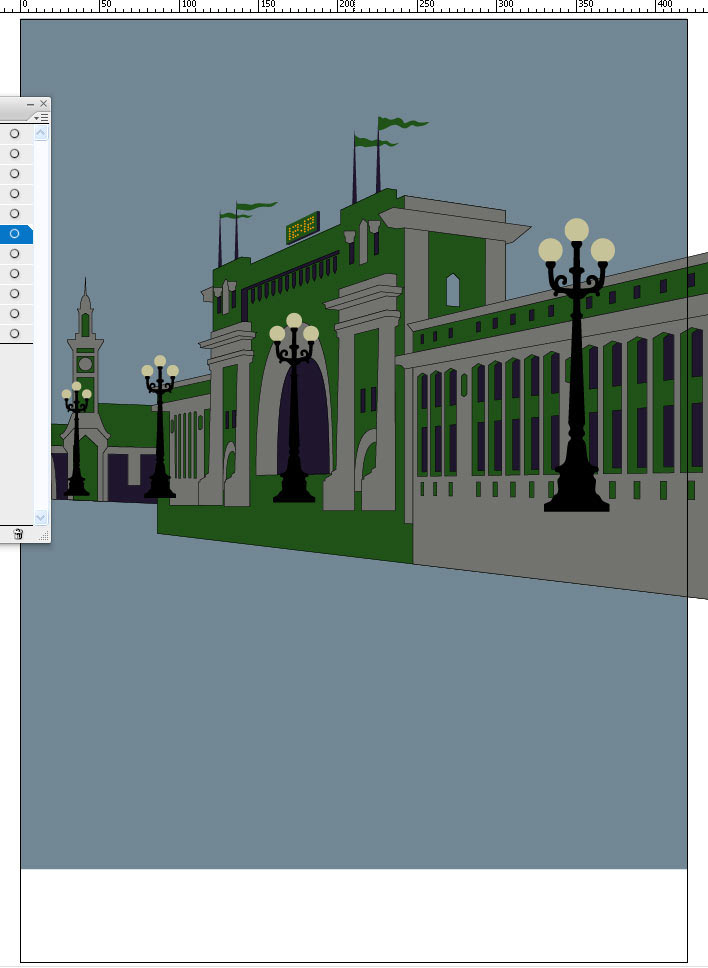The height and width of the screenshot is (968, 708).
Task: Collapse the panel with its minimize button
Action: pyautogui.click(x=30, y=104)
